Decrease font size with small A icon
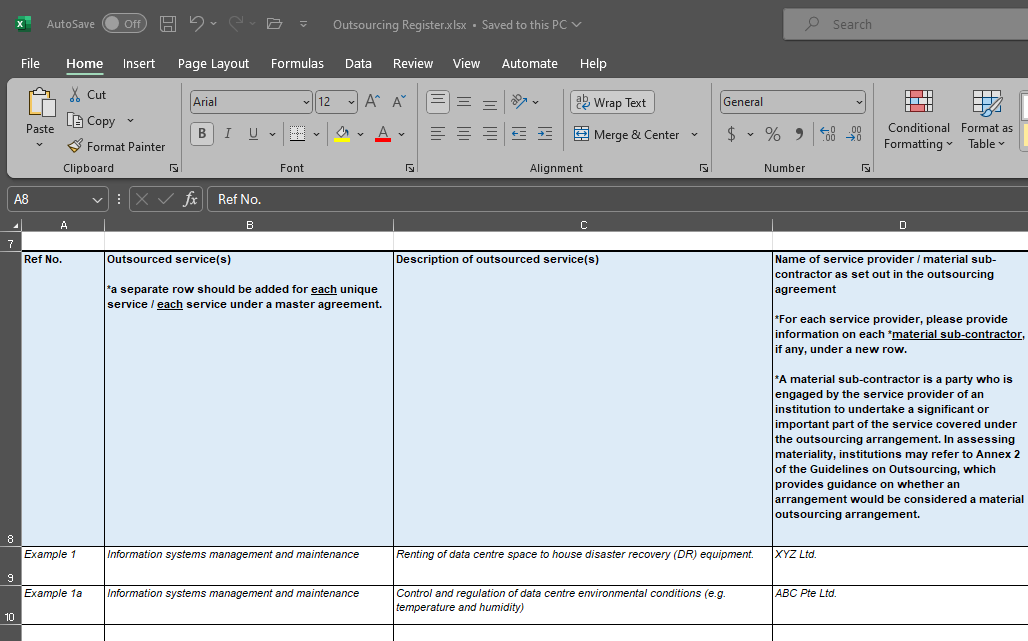The image size is (1028, 641). click(x=399, y=102)
